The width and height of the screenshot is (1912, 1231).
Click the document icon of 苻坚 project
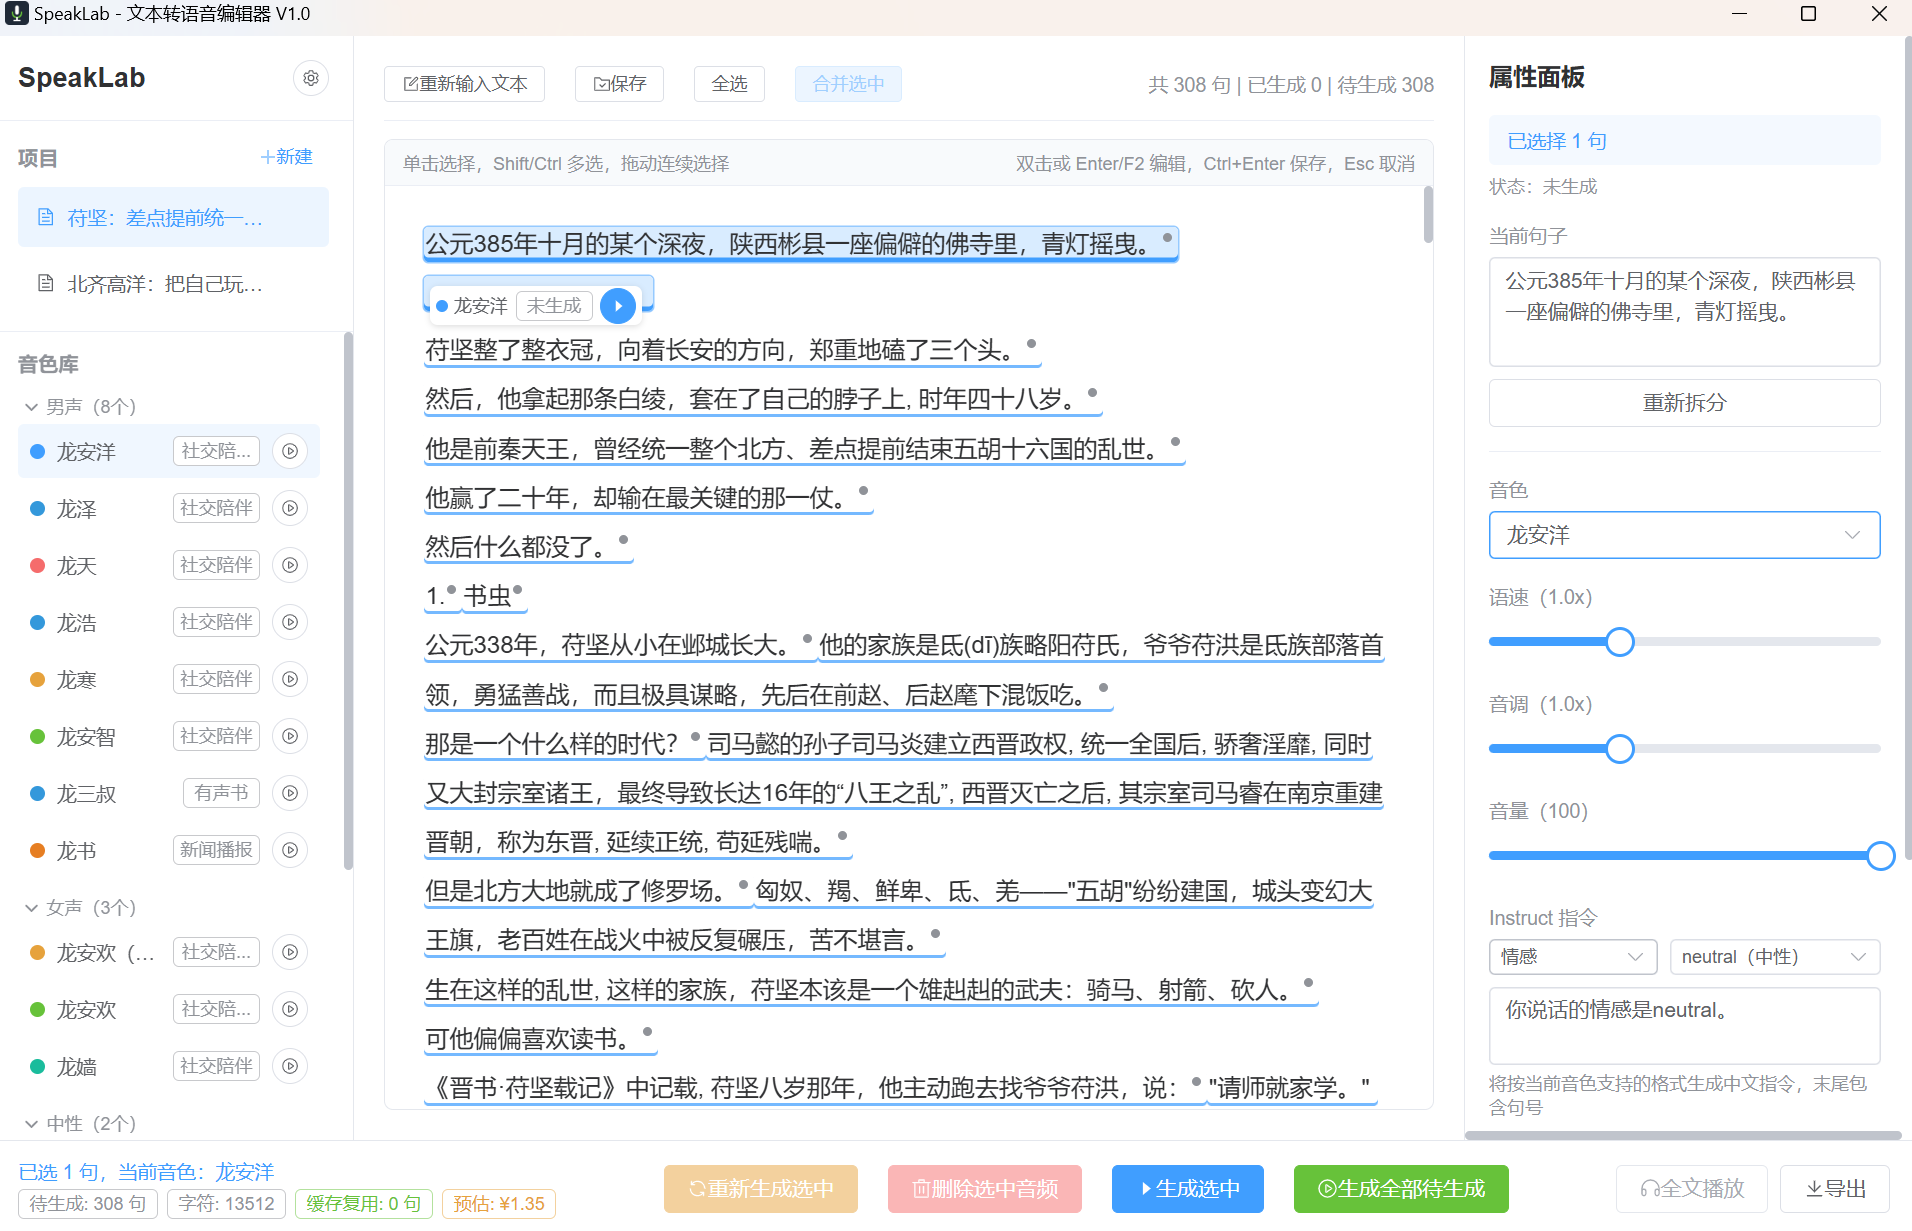point(46,217)
